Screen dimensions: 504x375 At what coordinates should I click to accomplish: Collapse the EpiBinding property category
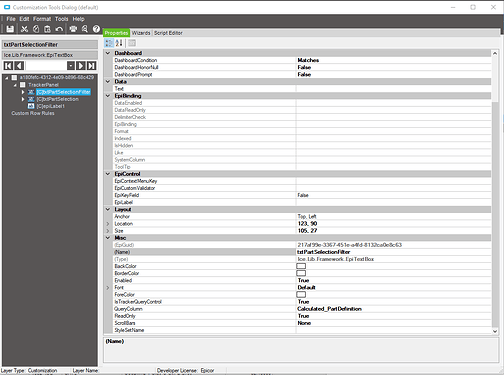coord(108,96)
